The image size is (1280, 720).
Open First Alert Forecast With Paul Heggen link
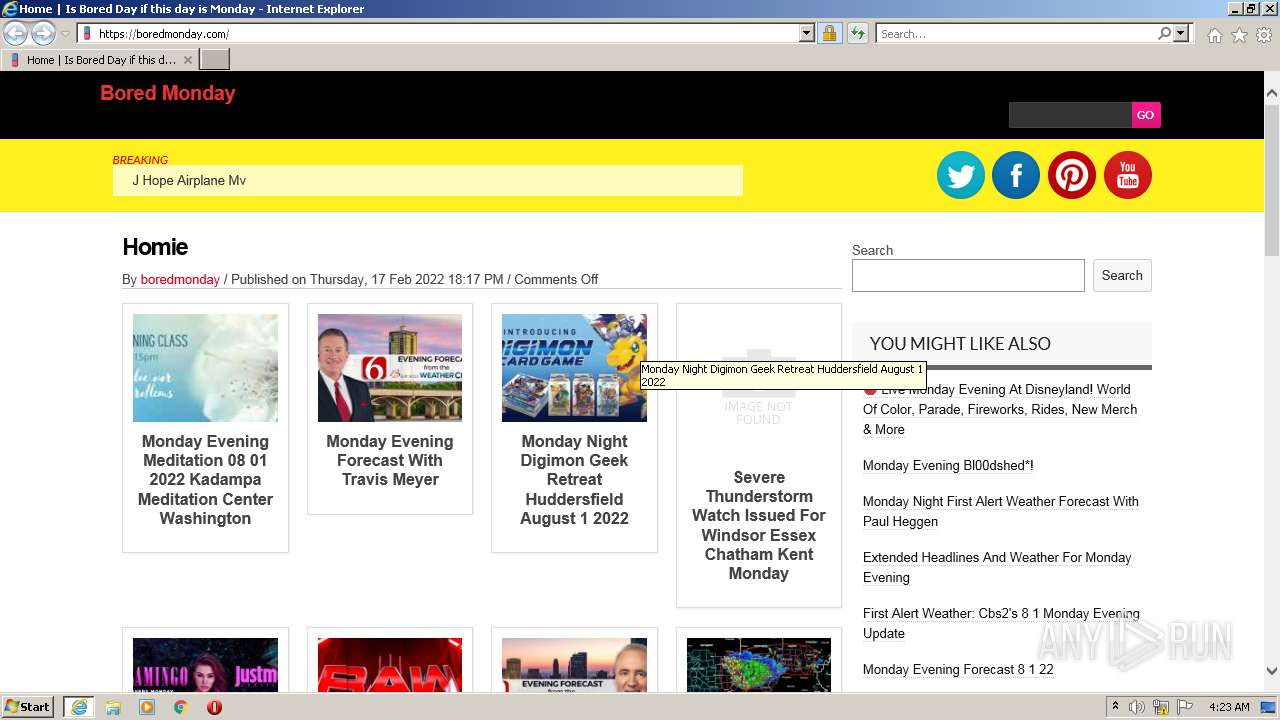[x=1001, y=511]
